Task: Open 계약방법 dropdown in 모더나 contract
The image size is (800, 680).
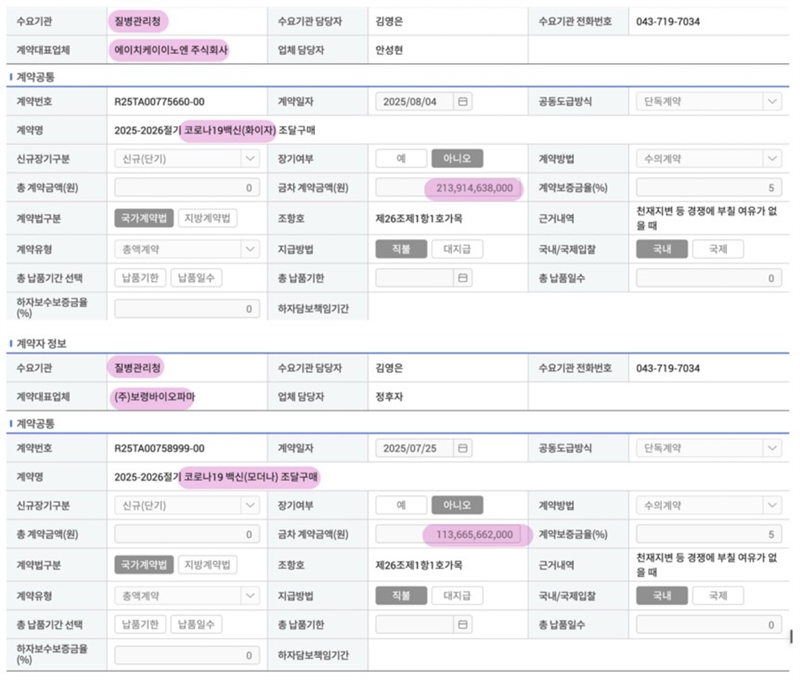Action: point(709,505)
